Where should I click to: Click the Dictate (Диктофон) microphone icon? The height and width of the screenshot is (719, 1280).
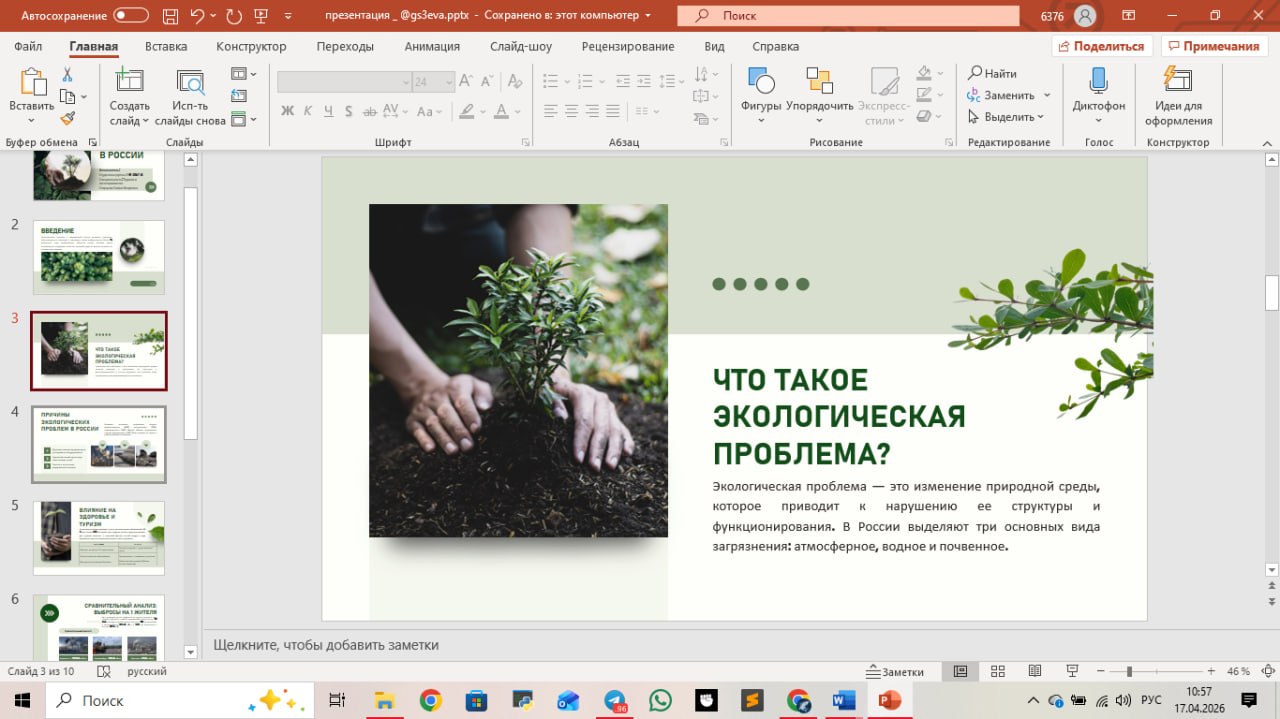point(1098,82)
